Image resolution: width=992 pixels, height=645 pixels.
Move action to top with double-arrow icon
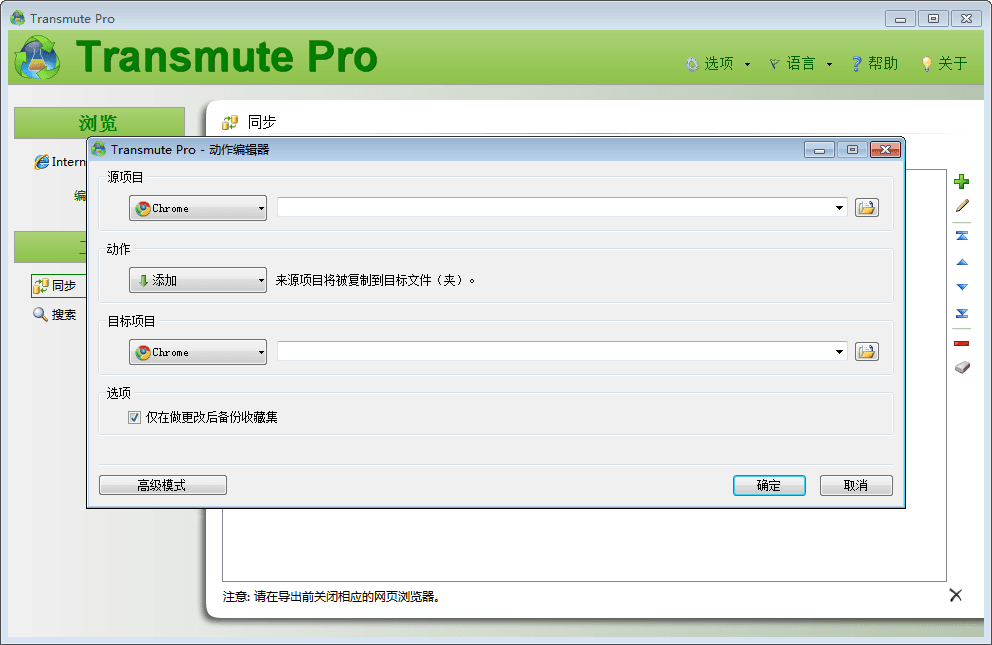962,236
